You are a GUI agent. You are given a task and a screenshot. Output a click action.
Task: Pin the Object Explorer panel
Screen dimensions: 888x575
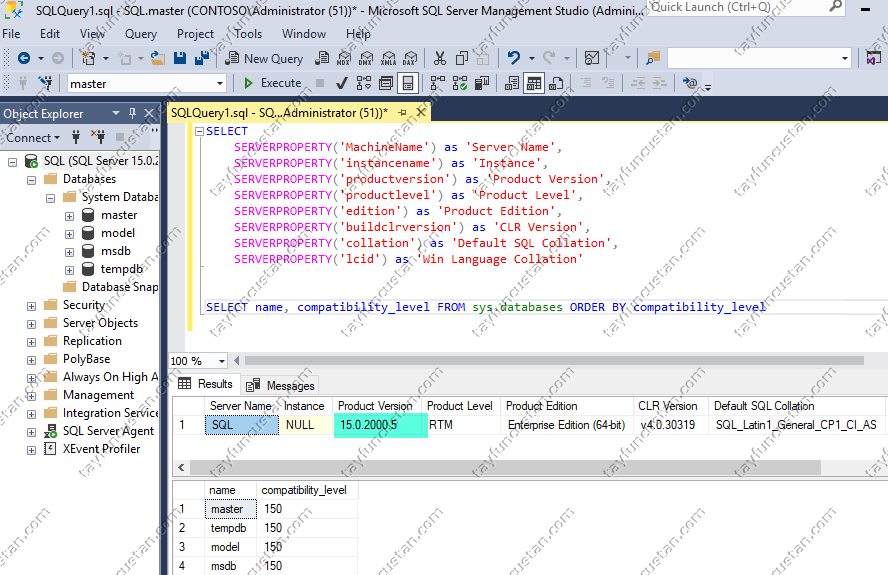133,113
